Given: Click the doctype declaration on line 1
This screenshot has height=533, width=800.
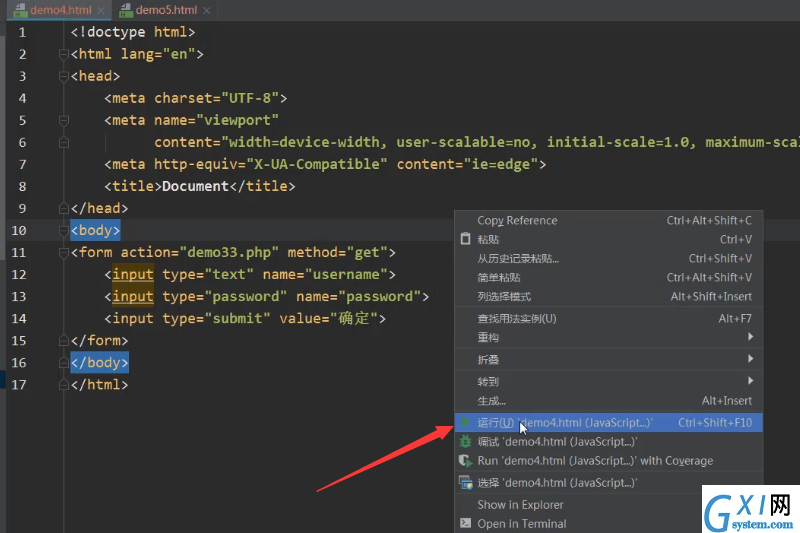Looking at the screenshot, I should tap(133, 32).
